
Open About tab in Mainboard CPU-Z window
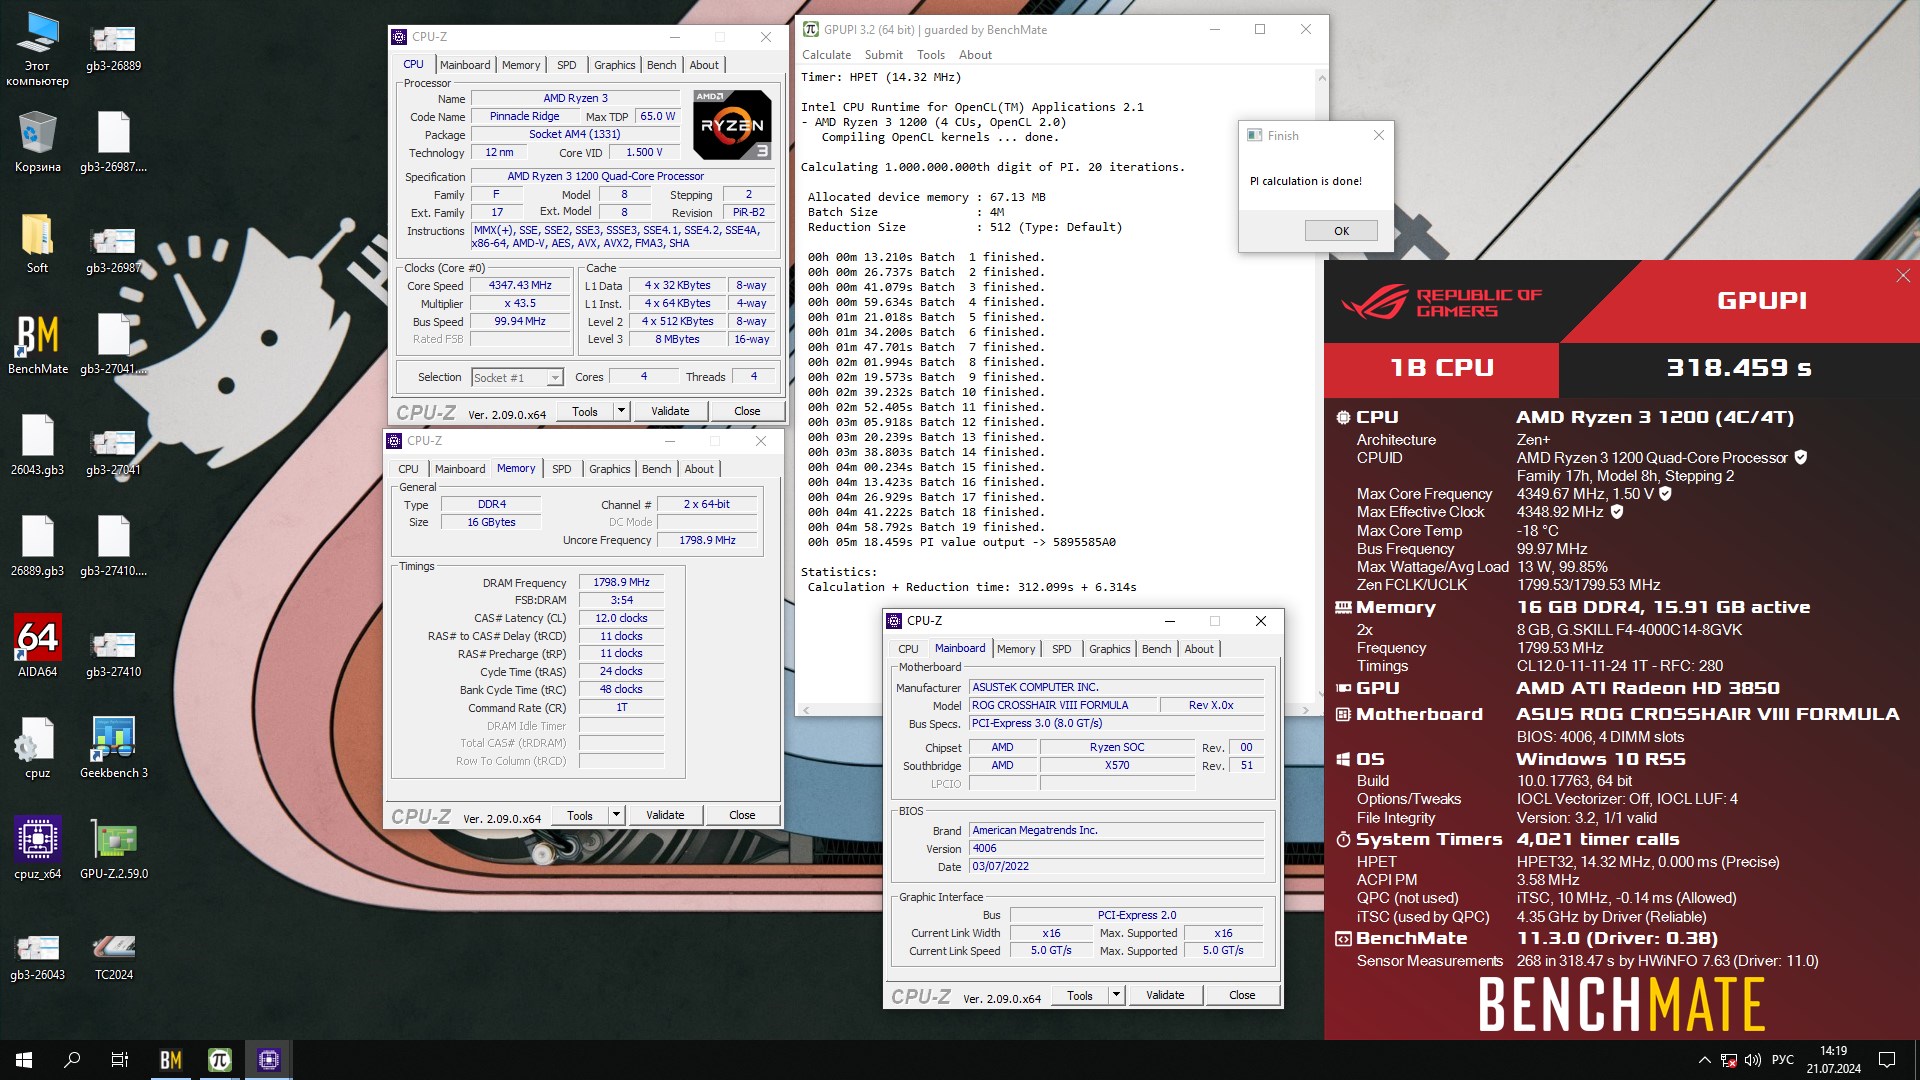[x=1199, y=649]
